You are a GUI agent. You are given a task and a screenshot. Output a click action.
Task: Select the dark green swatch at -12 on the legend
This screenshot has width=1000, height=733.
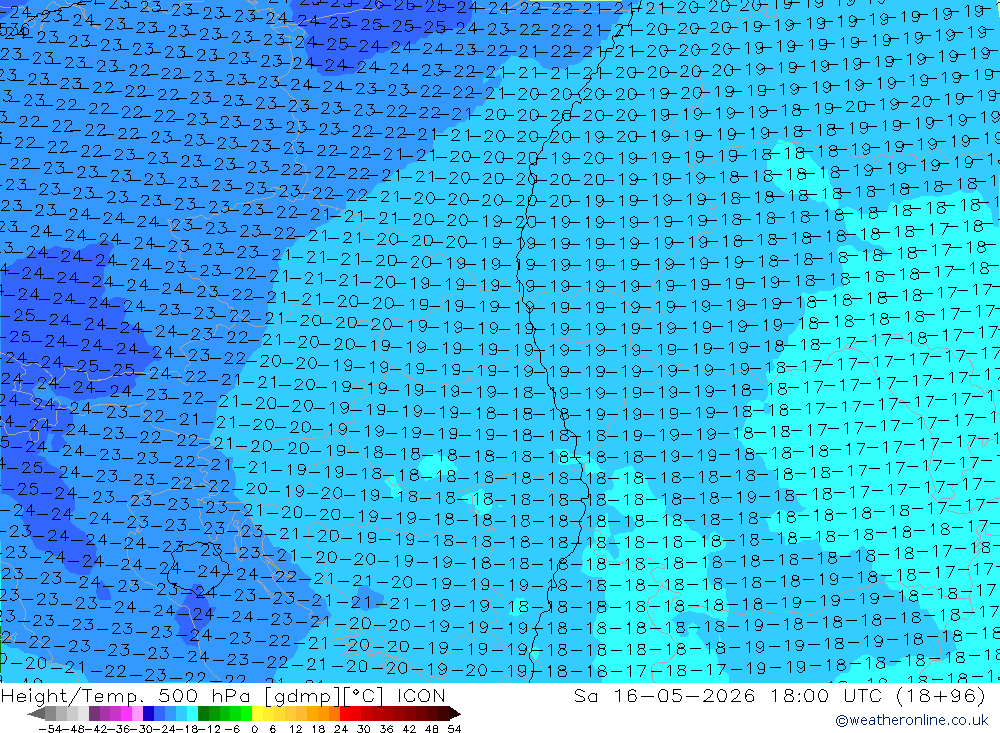[x=203, y=714]
